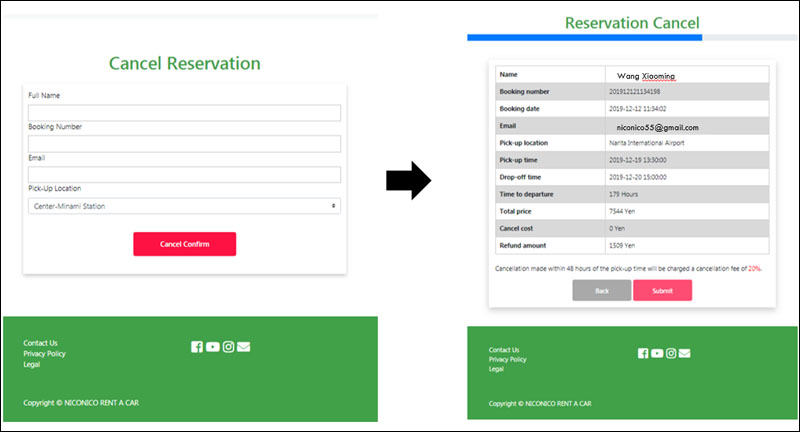Click Instagram icon in Cancel Reservation page footer
This screenshot has width=800, height=432.
click(228, 347)
